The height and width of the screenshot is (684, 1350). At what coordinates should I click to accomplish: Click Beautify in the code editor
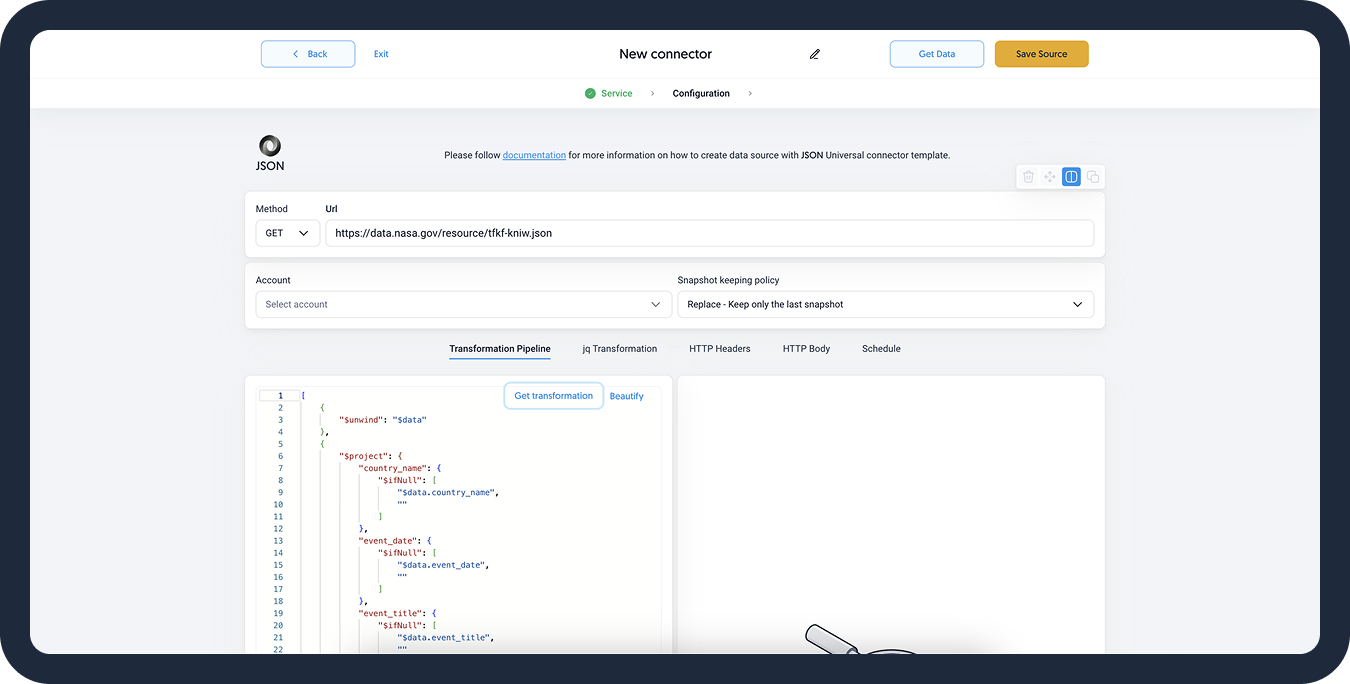tap(626, 396)
